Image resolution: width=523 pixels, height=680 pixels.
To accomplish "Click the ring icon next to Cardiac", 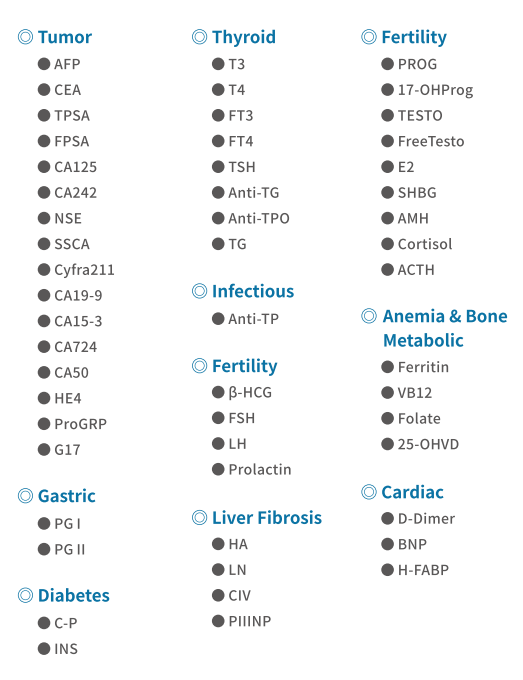I will 369,492.
